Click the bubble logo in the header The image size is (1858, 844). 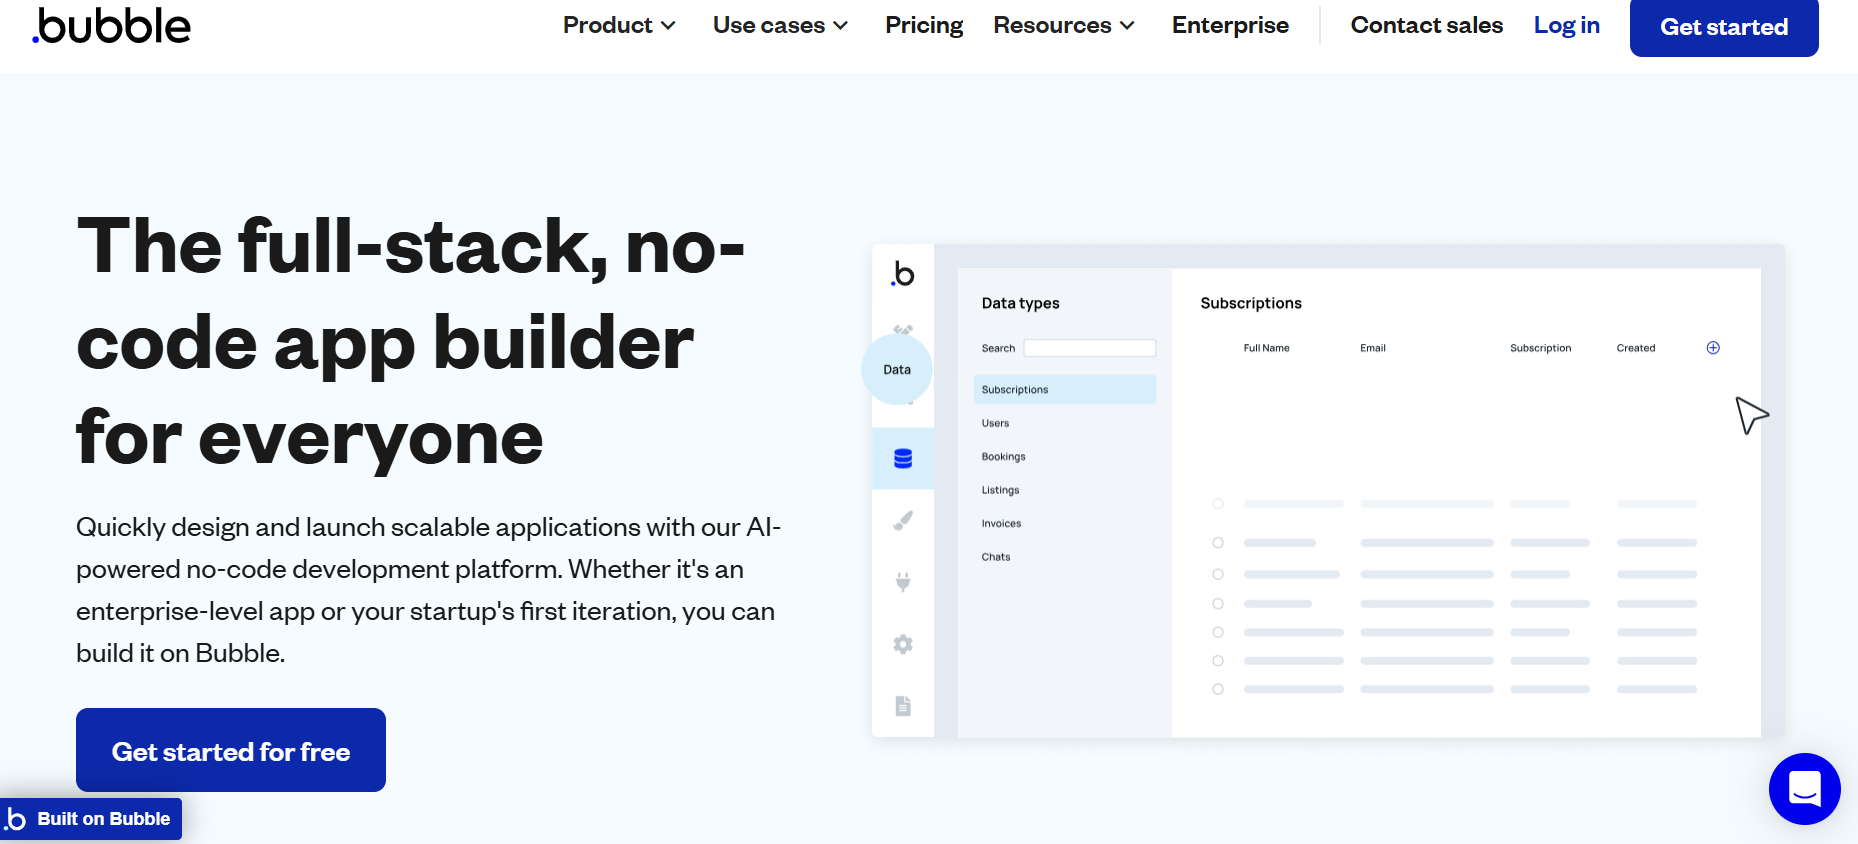click(111, 26)
